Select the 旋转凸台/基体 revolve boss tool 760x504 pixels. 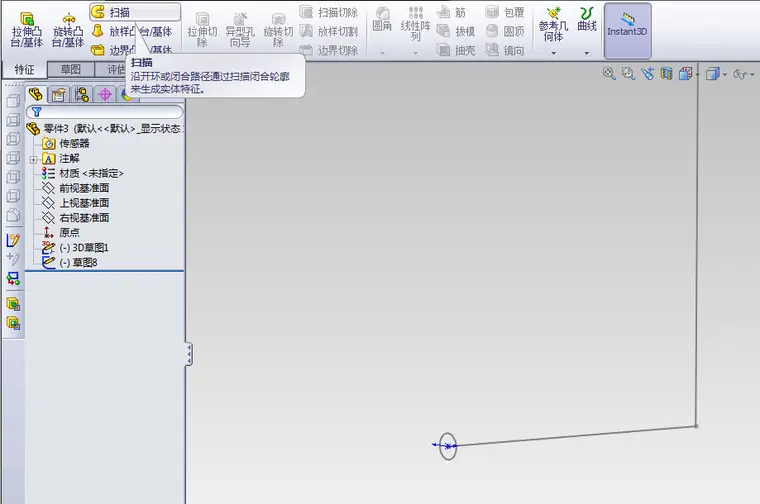(68, 30)
